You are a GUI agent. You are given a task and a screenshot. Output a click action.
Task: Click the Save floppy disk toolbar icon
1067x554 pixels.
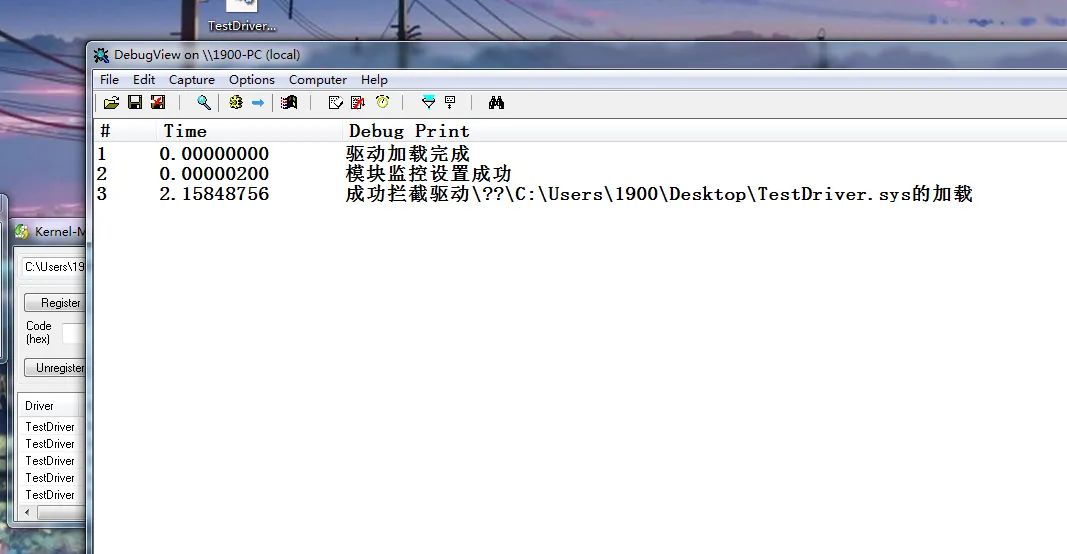(x=135, y=103)
